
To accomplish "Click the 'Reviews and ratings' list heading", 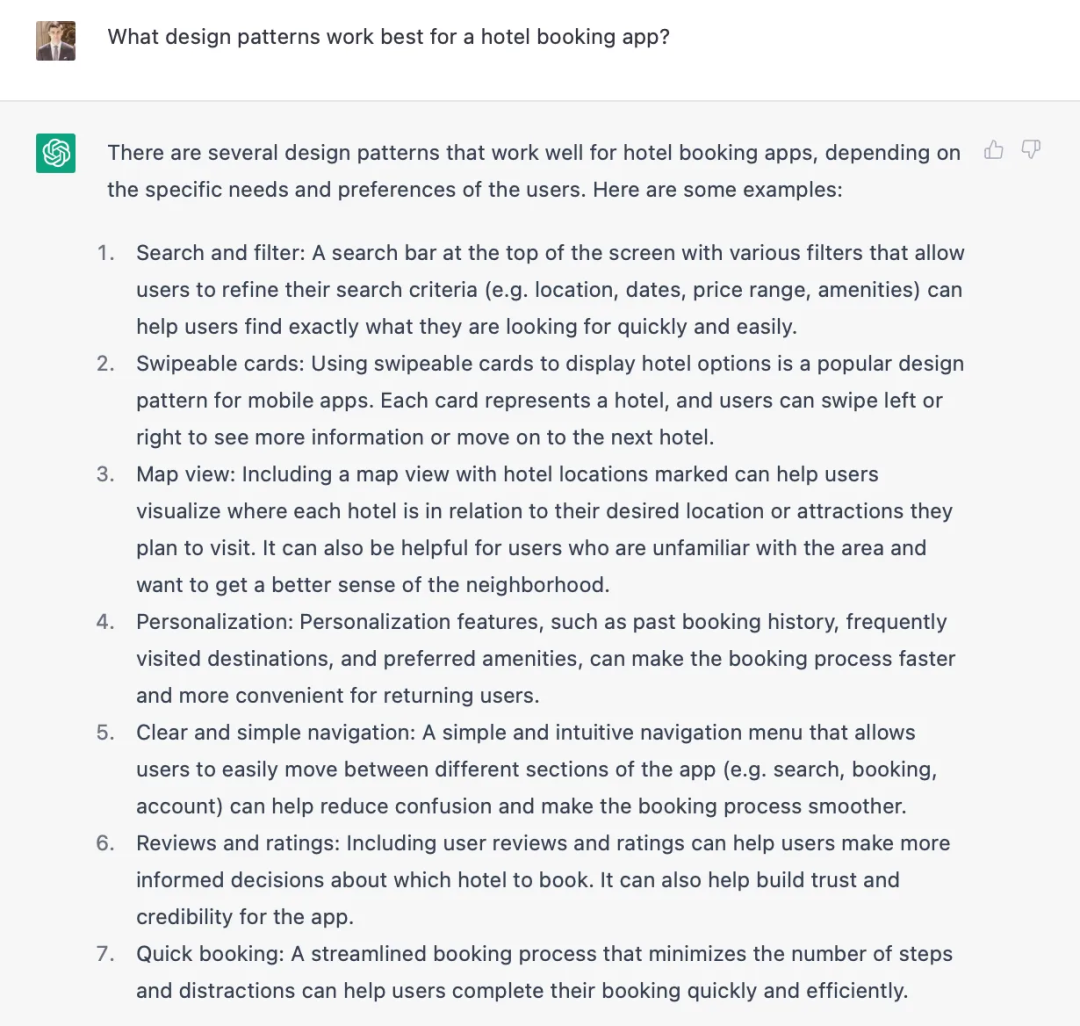I will pos(238,844).
